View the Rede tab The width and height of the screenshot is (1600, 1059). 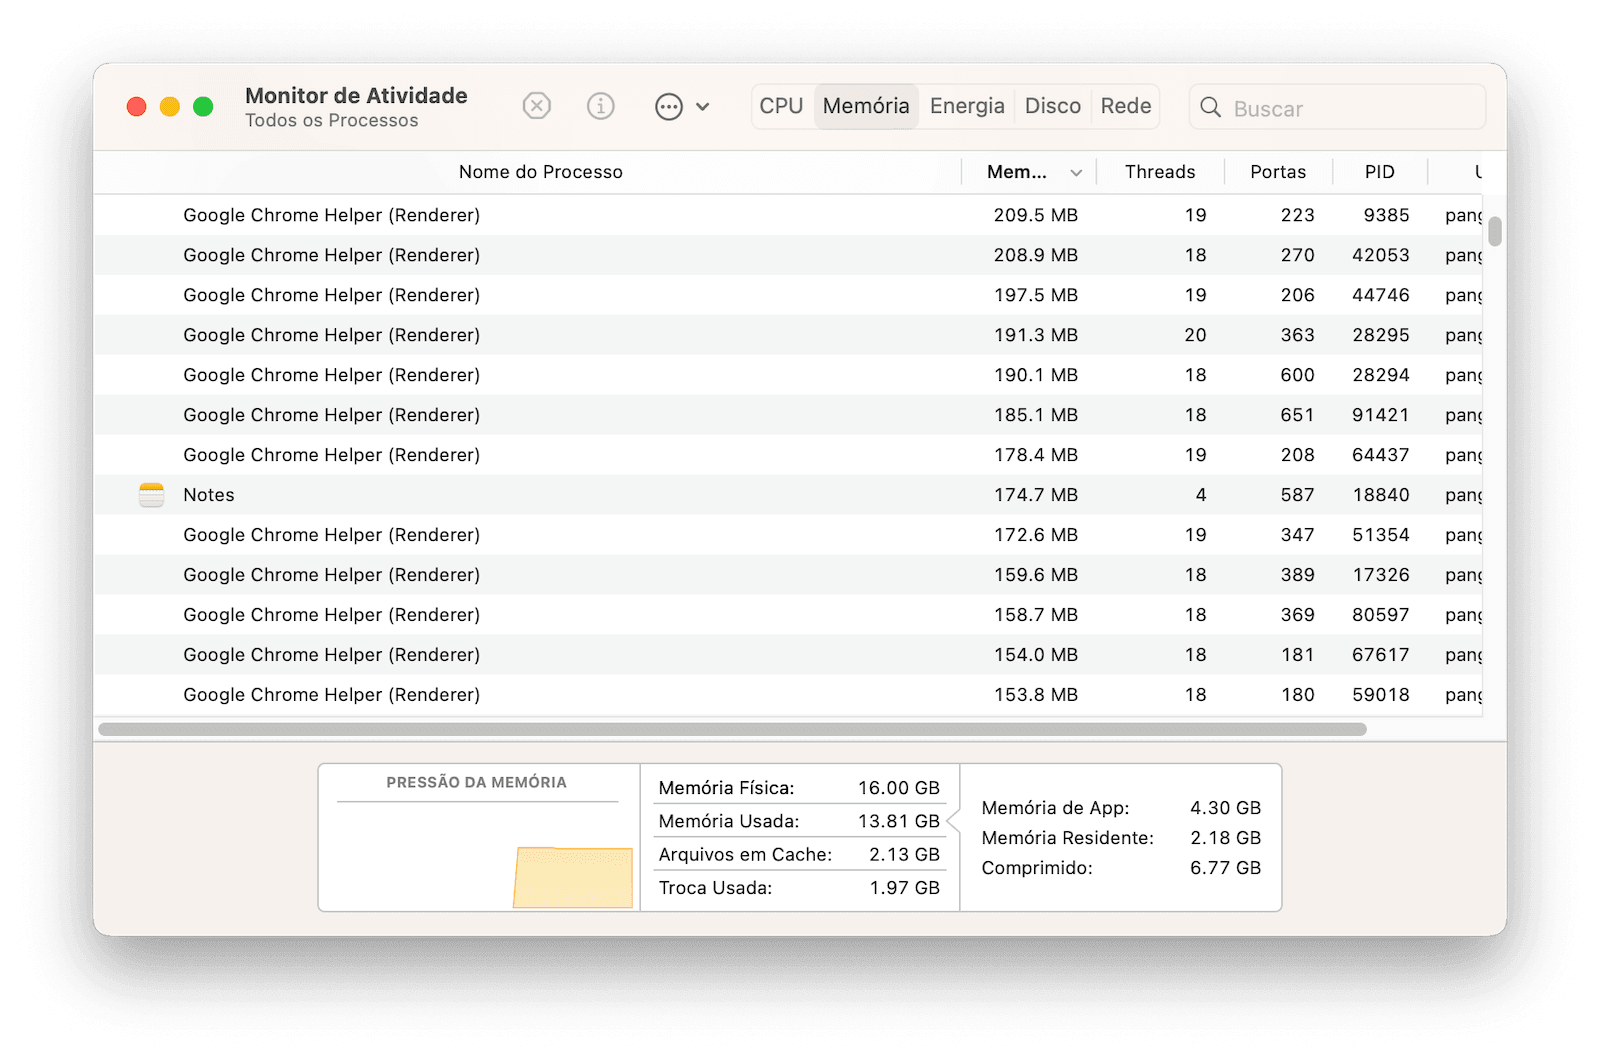(1125, 105)
